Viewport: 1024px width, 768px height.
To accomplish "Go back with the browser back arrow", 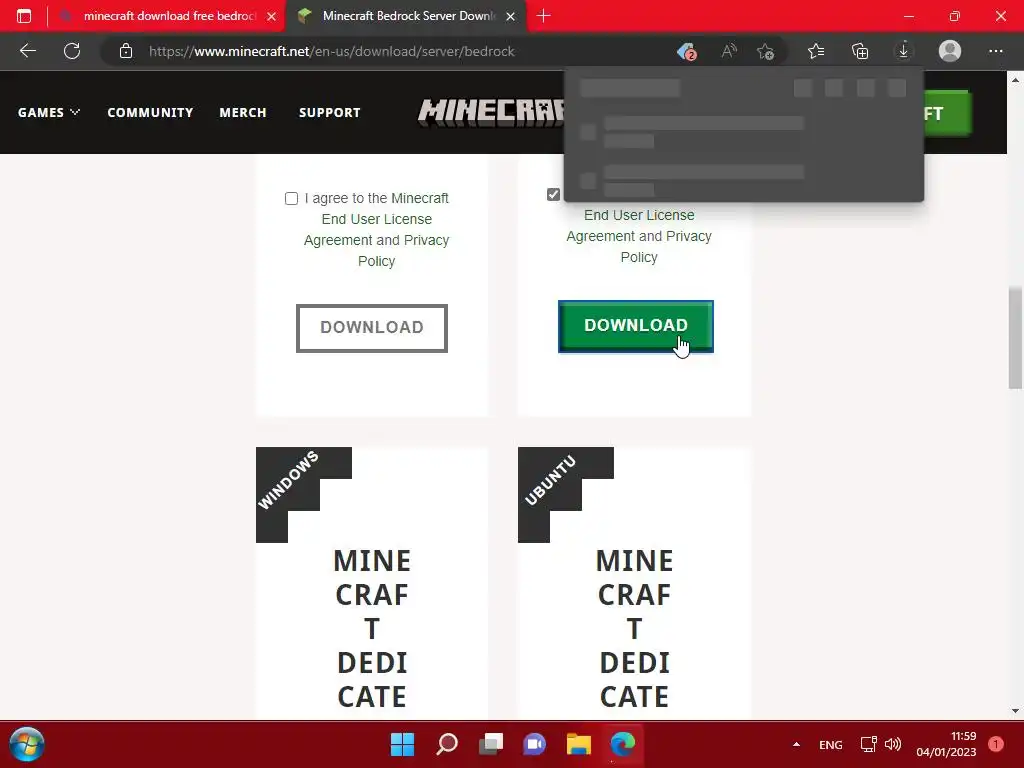I will [x=27, y=51].
